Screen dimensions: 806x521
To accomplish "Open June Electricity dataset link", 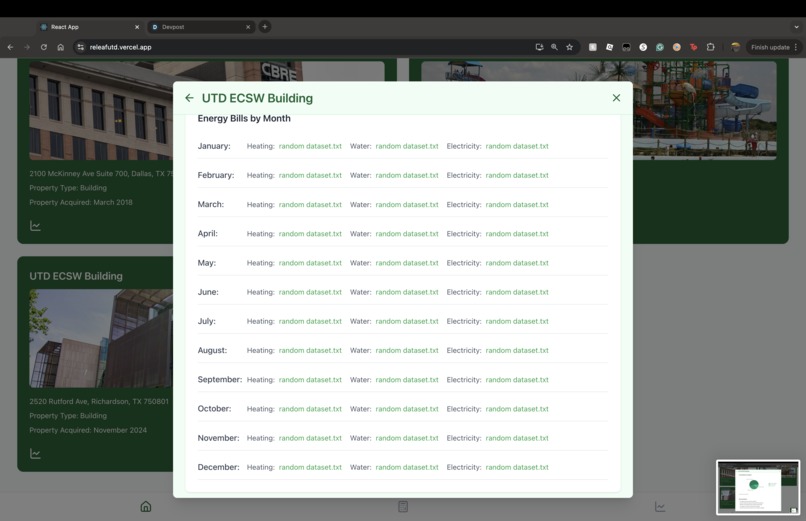I will coord(517,292).
